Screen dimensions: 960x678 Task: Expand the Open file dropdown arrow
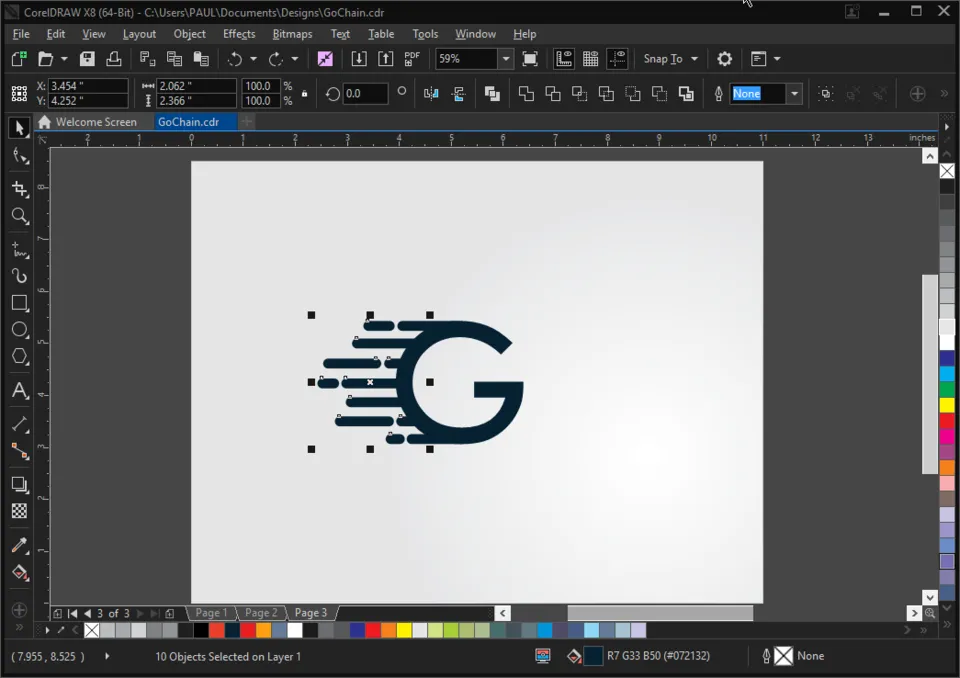64,59
